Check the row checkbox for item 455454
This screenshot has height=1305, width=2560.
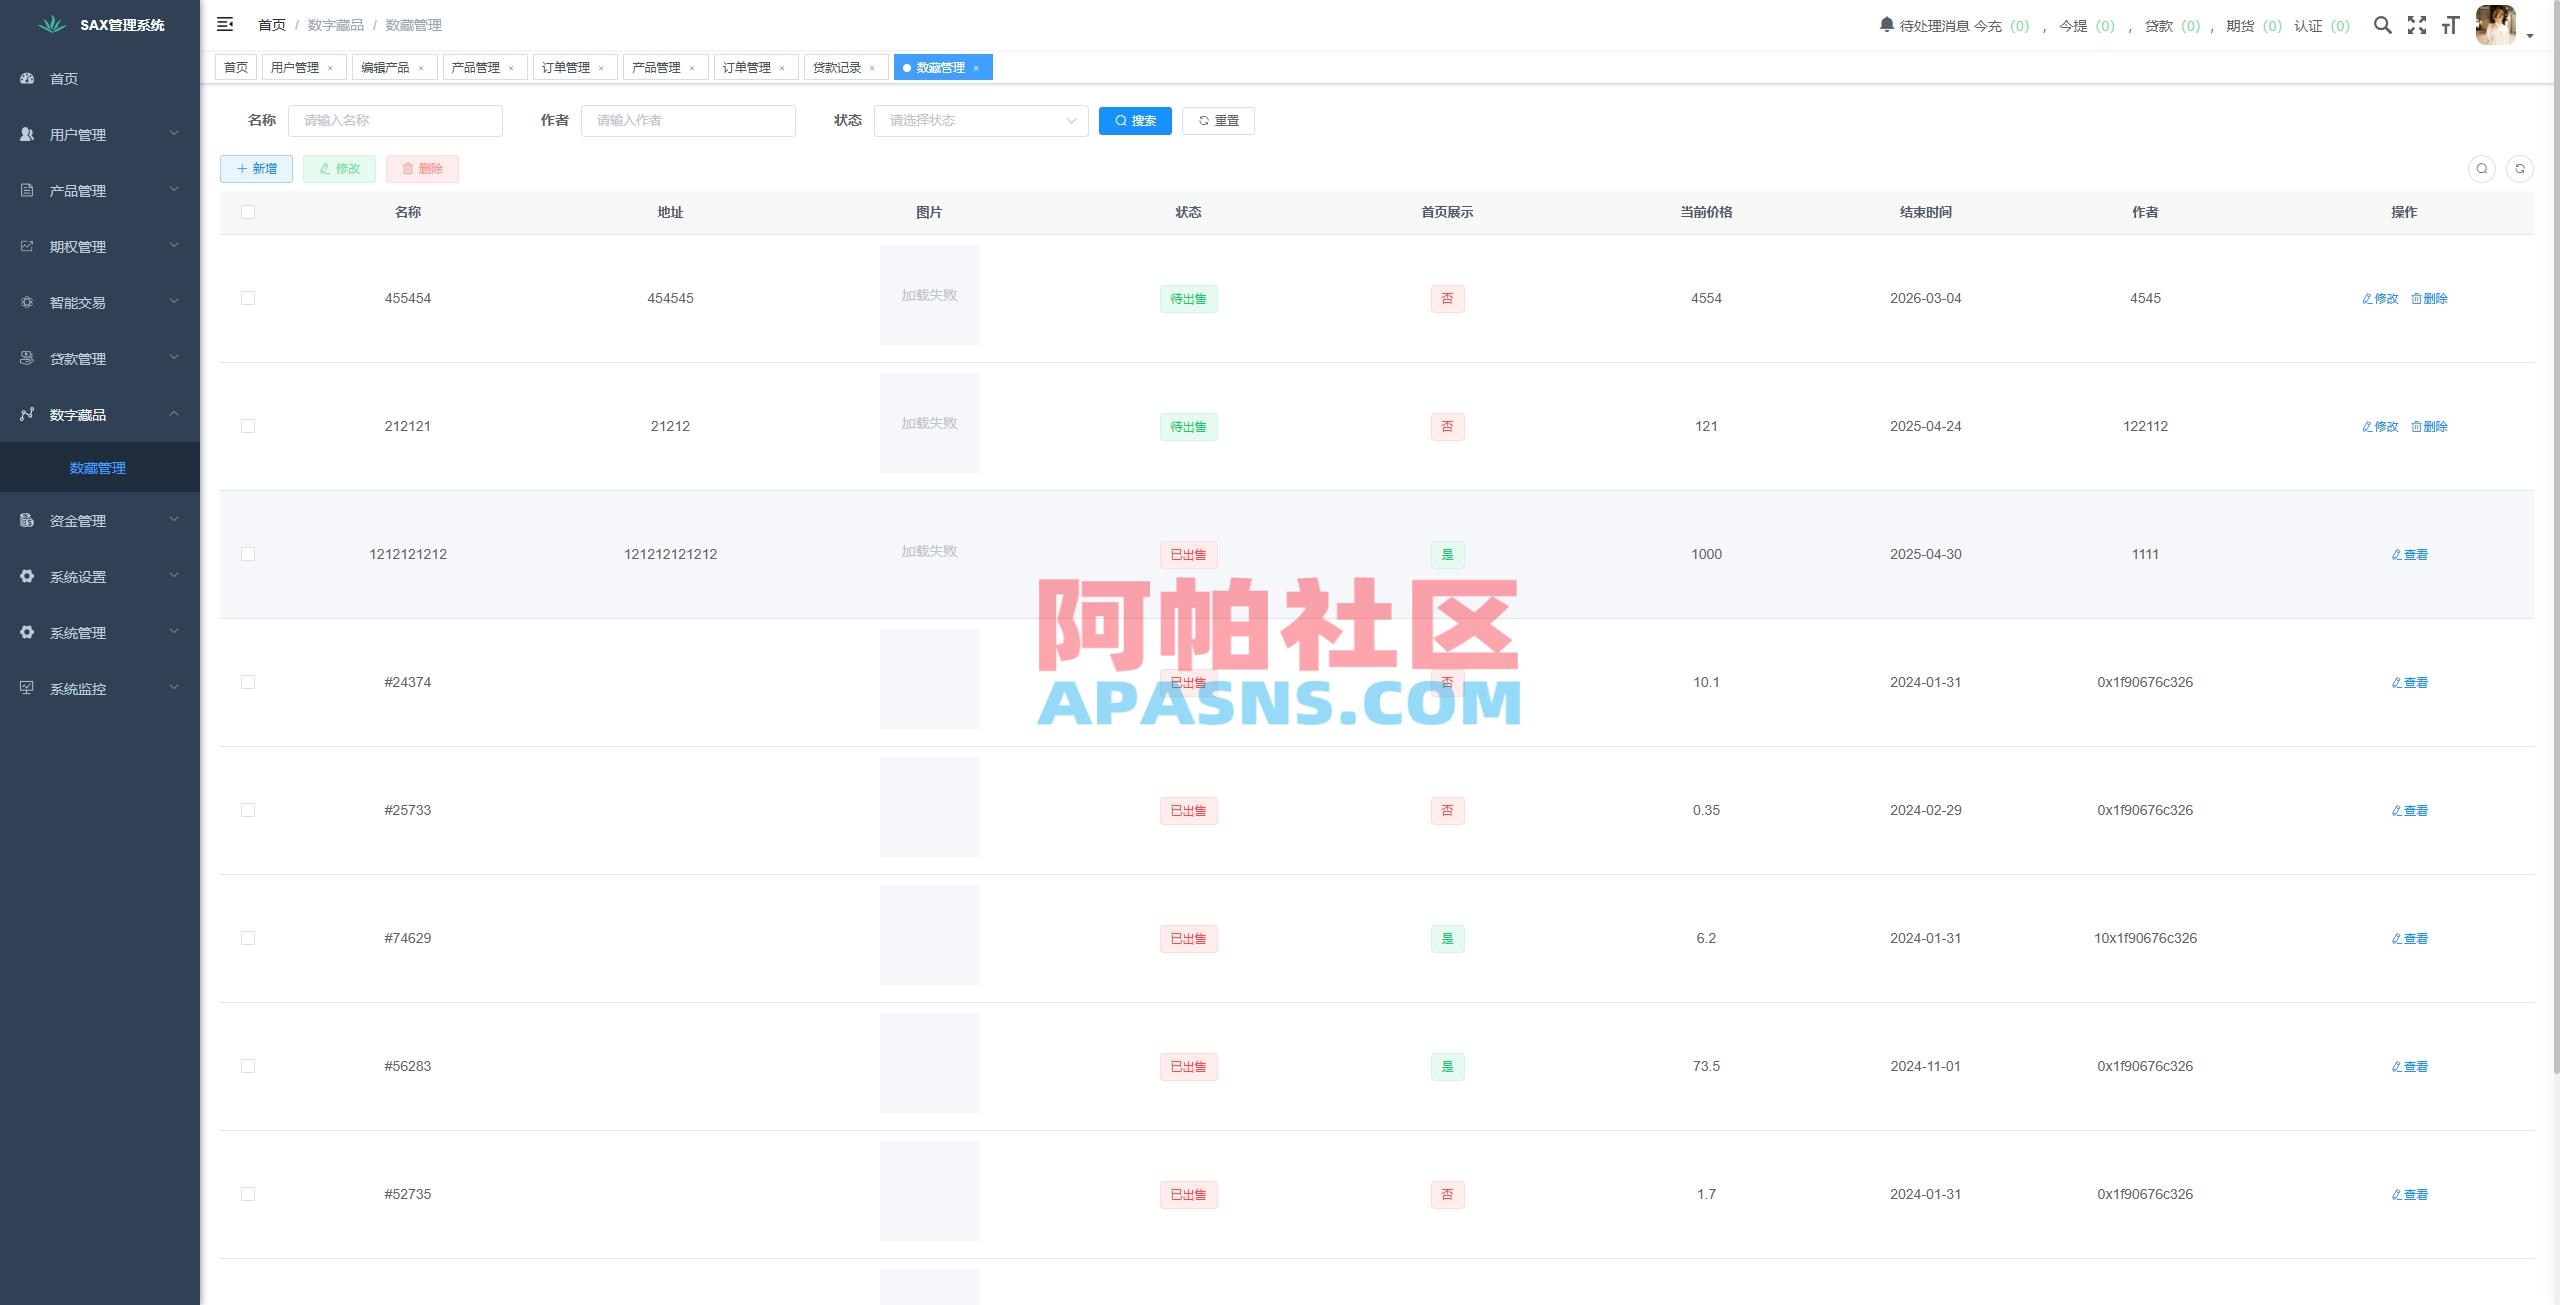pyautogui.click(x=248, y=297)
